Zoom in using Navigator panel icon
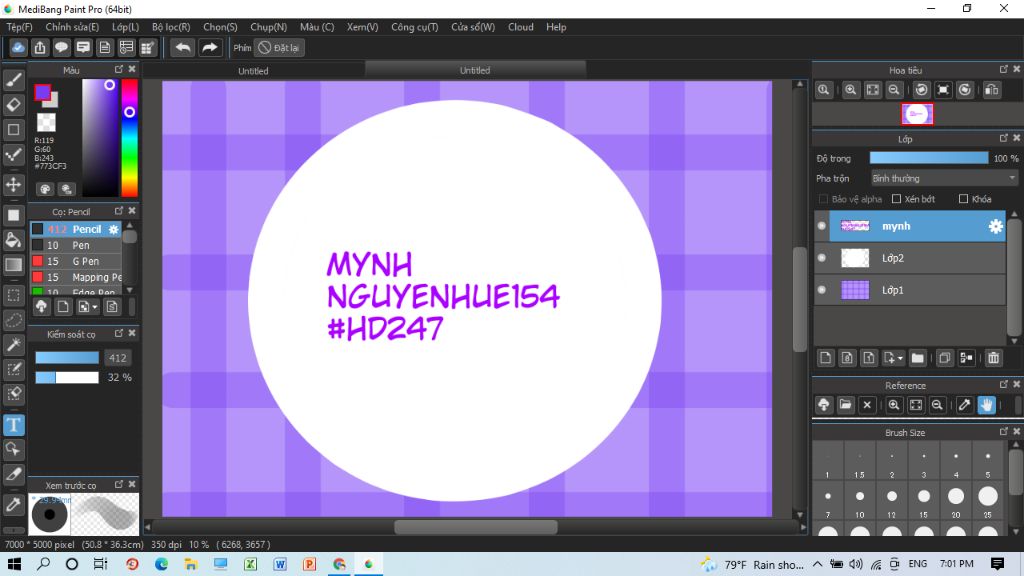 pos(850,90)
